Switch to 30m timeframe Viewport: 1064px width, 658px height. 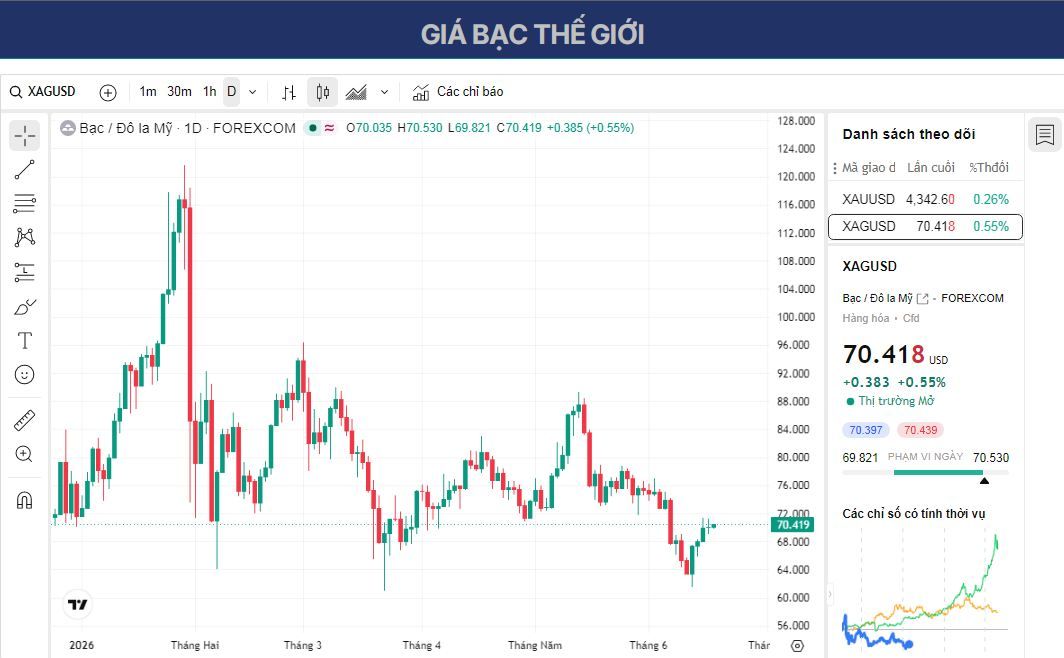click(x=179, y=92)
